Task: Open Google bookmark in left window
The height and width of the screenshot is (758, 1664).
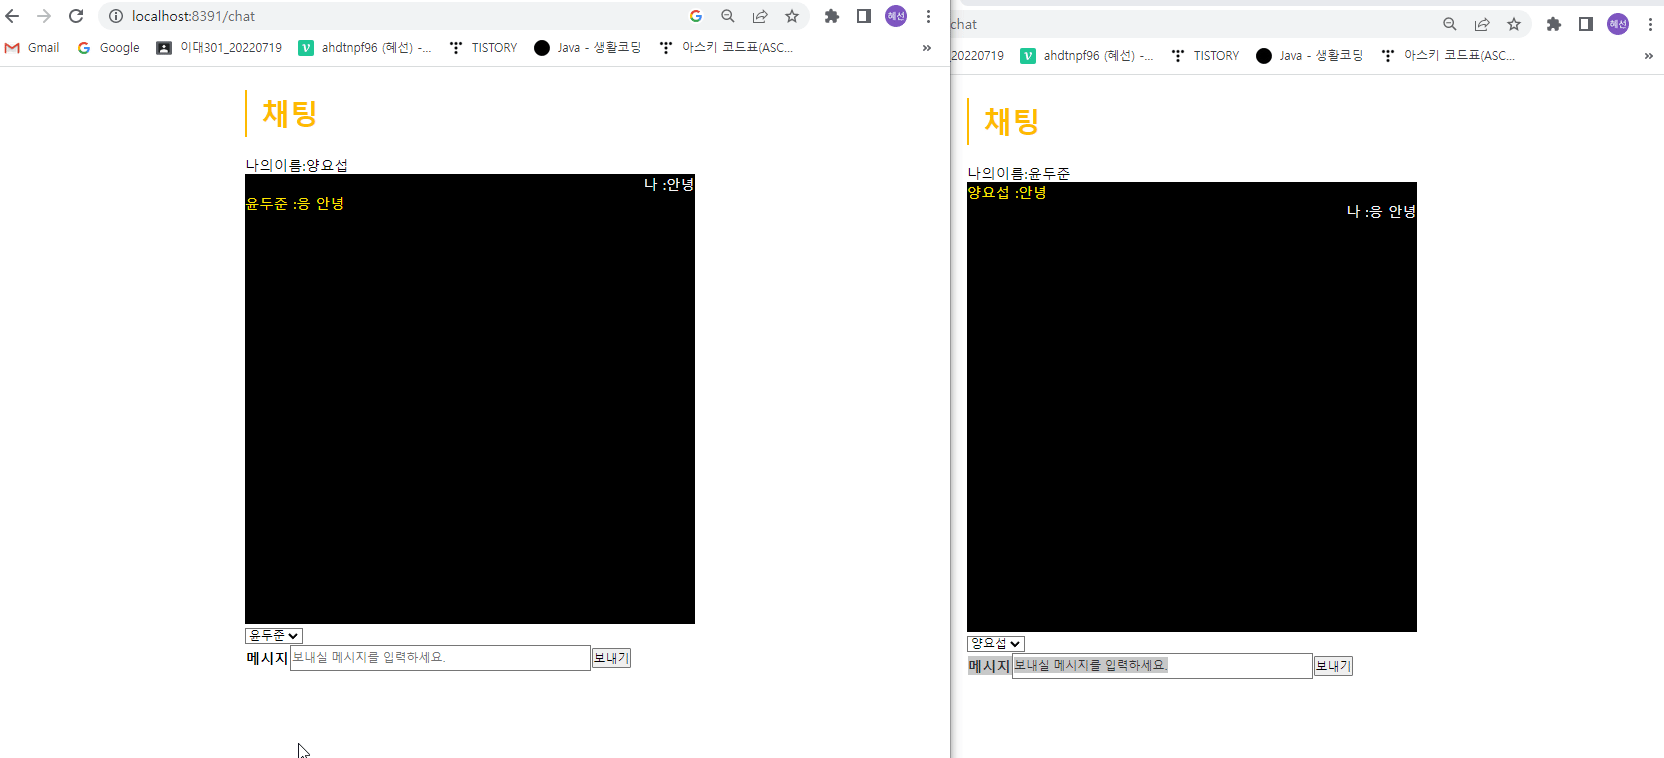Action: coord(109,48)
